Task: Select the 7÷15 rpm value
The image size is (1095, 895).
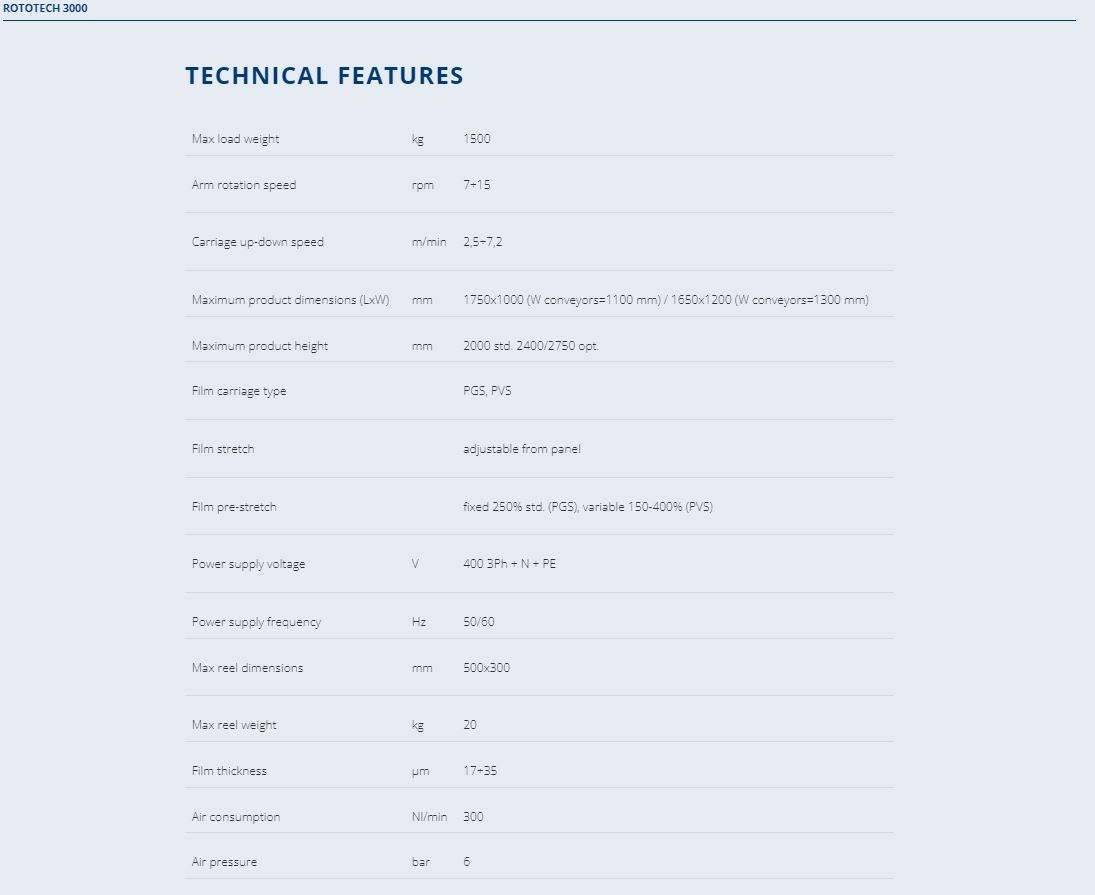Action: tap(477, 184)
